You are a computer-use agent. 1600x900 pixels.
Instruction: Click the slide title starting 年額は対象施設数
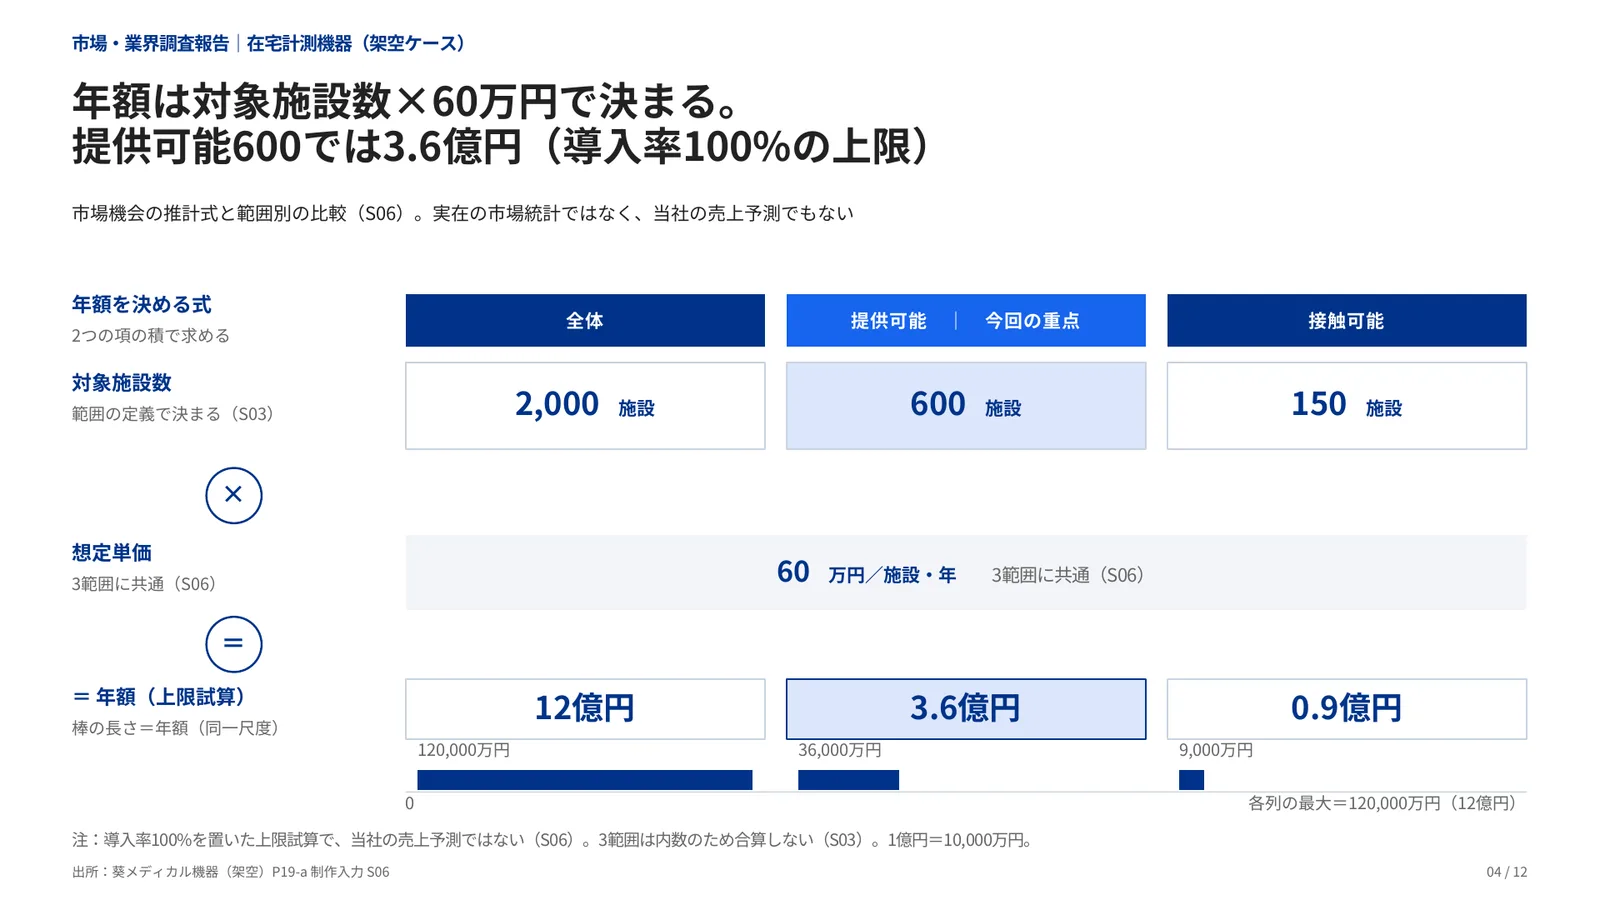click(x=502, y=124)
